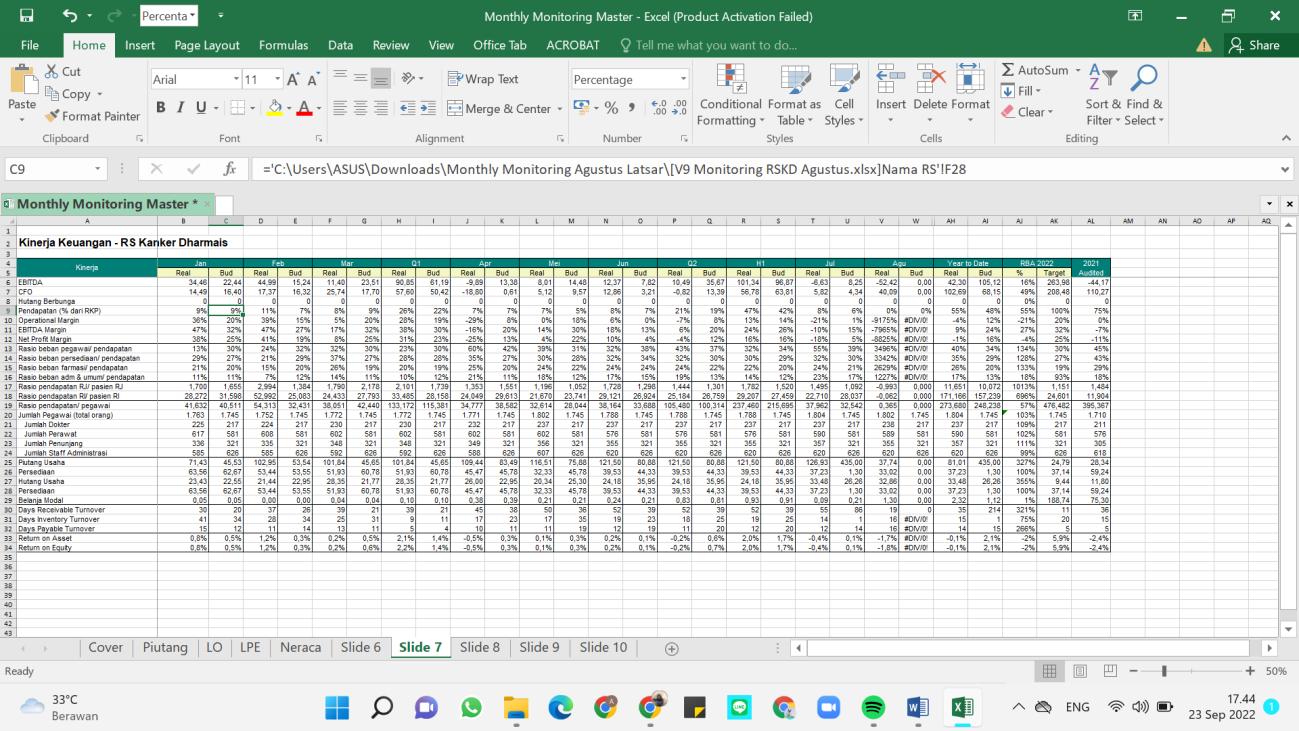Switch to the Formulas ribbon tab
1299x731 pixels.
[x=283, y=45]
